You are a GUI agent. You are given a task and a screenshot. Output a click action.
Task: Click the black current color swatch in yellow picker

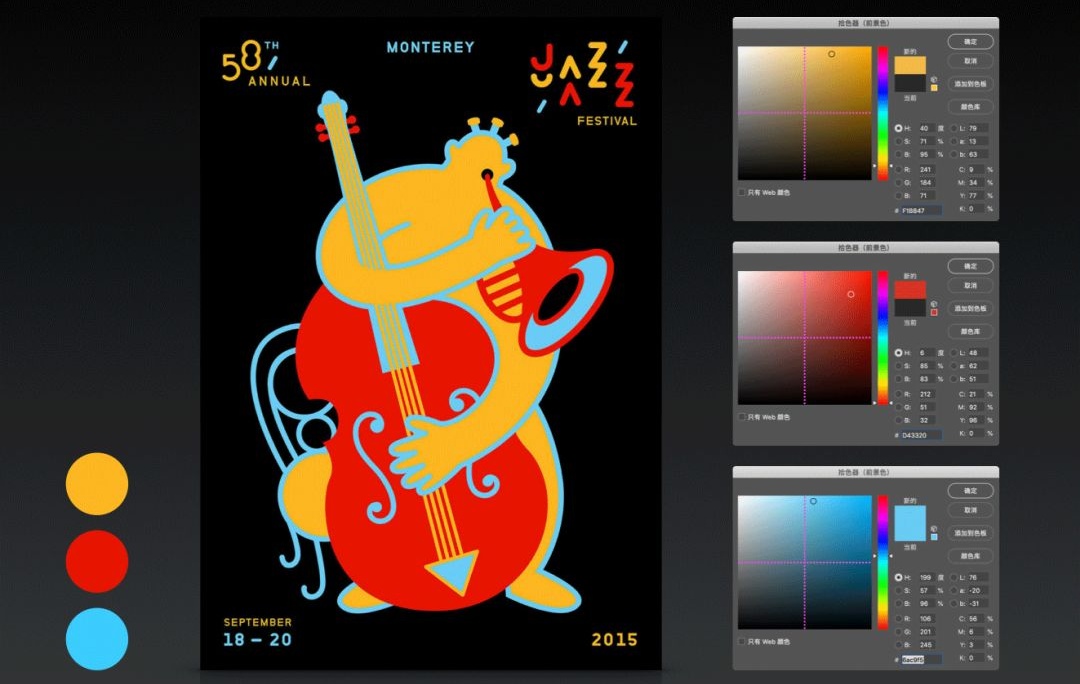pos(910,83)
